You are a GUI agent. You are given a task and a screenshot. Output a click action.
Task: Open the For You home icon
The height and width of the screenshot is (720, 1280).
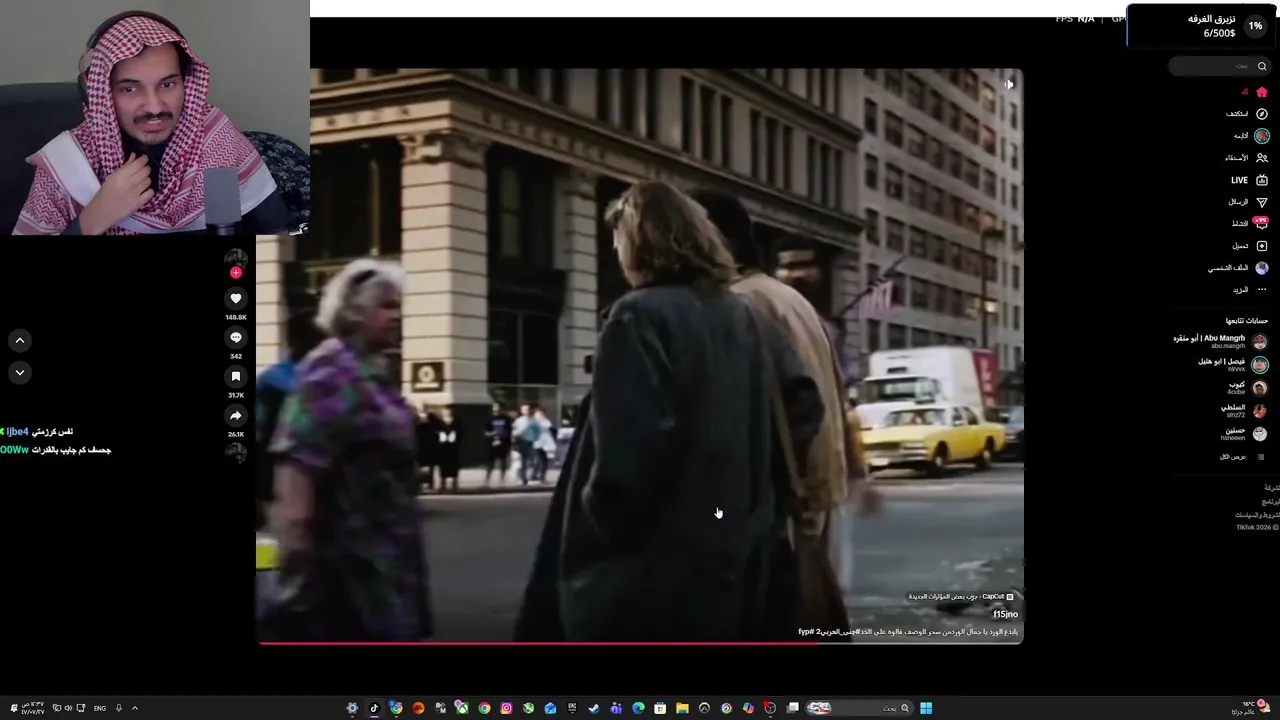click(1261, 92)
